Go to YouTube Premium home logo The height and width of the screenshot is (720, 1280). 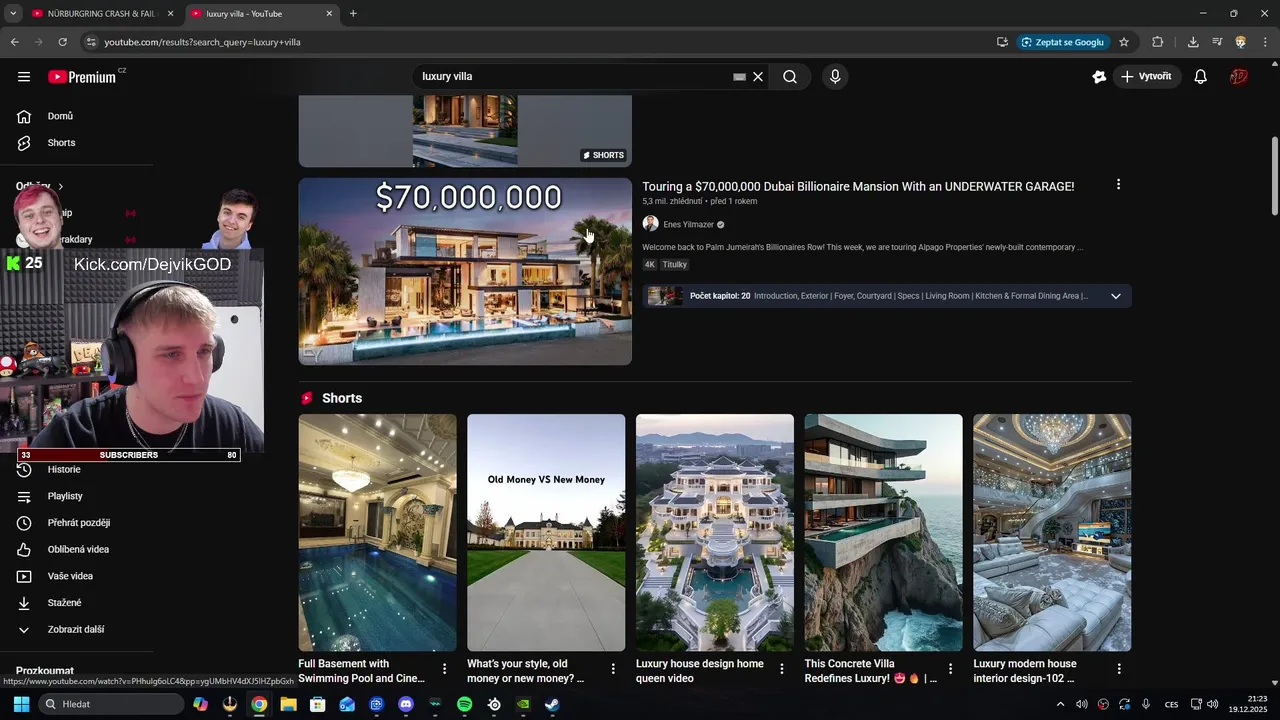pyautogui.click(x=82, y=77)
